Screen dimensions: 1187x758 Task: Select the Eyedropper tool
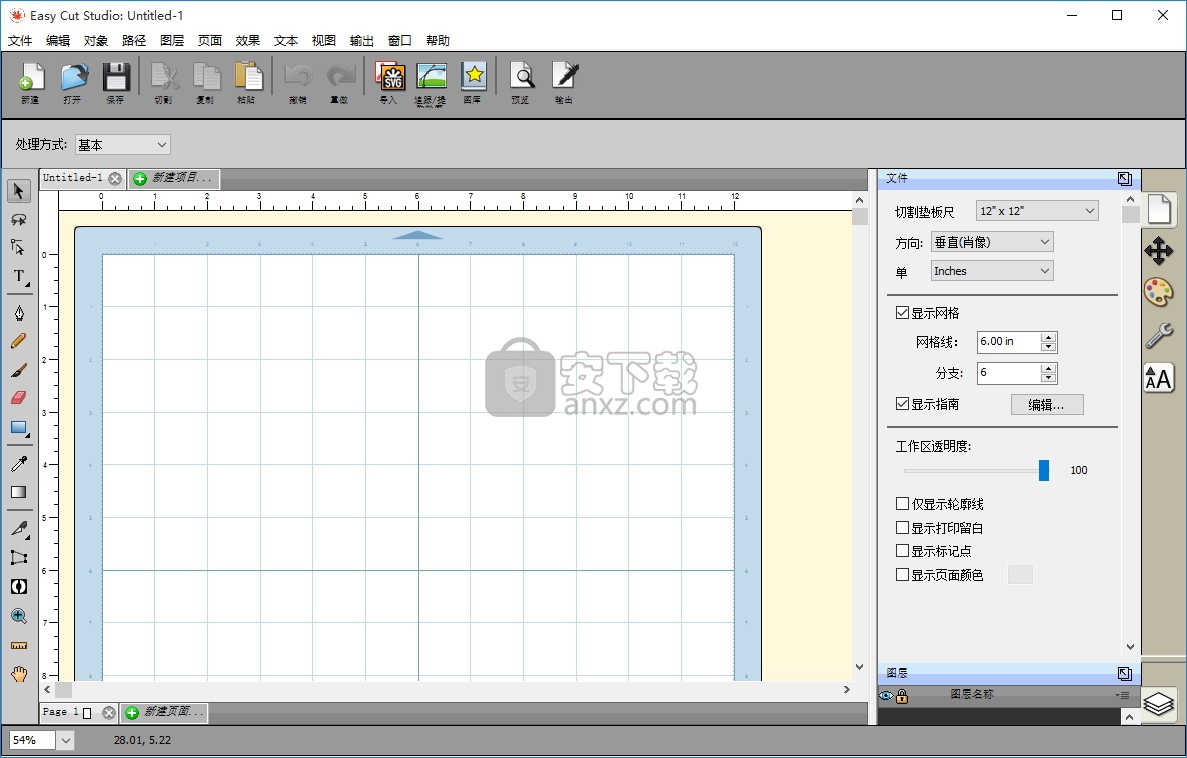point(19,463)
